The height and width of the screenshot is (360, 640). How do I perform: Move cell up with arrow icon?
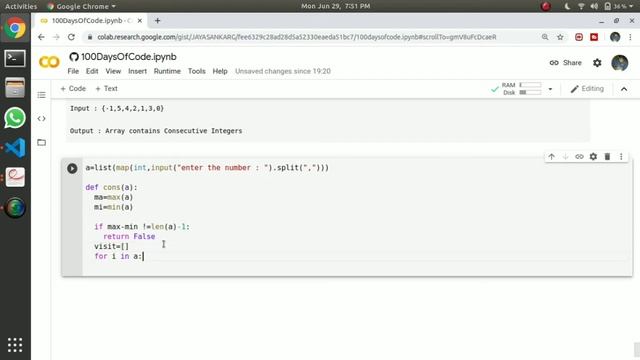[x=551, y=157]
